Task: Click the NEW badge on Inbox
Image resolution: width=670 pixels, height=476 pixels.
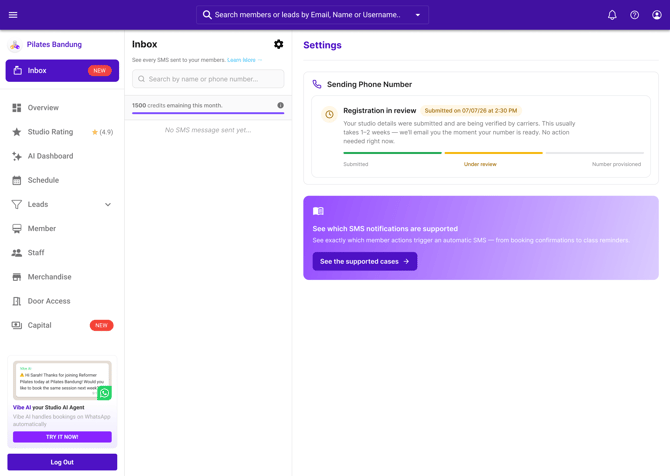Action: [x=100, y=71]
